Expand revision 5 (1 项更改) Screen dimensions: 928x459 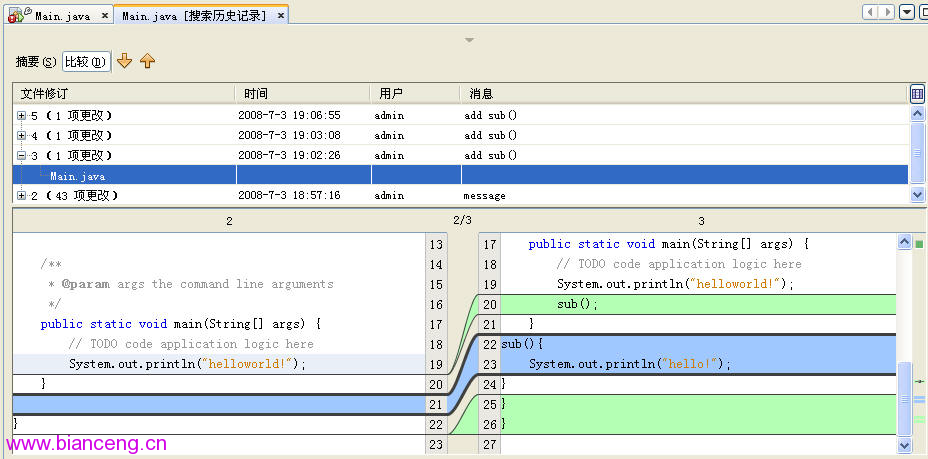tap(21, 116)
